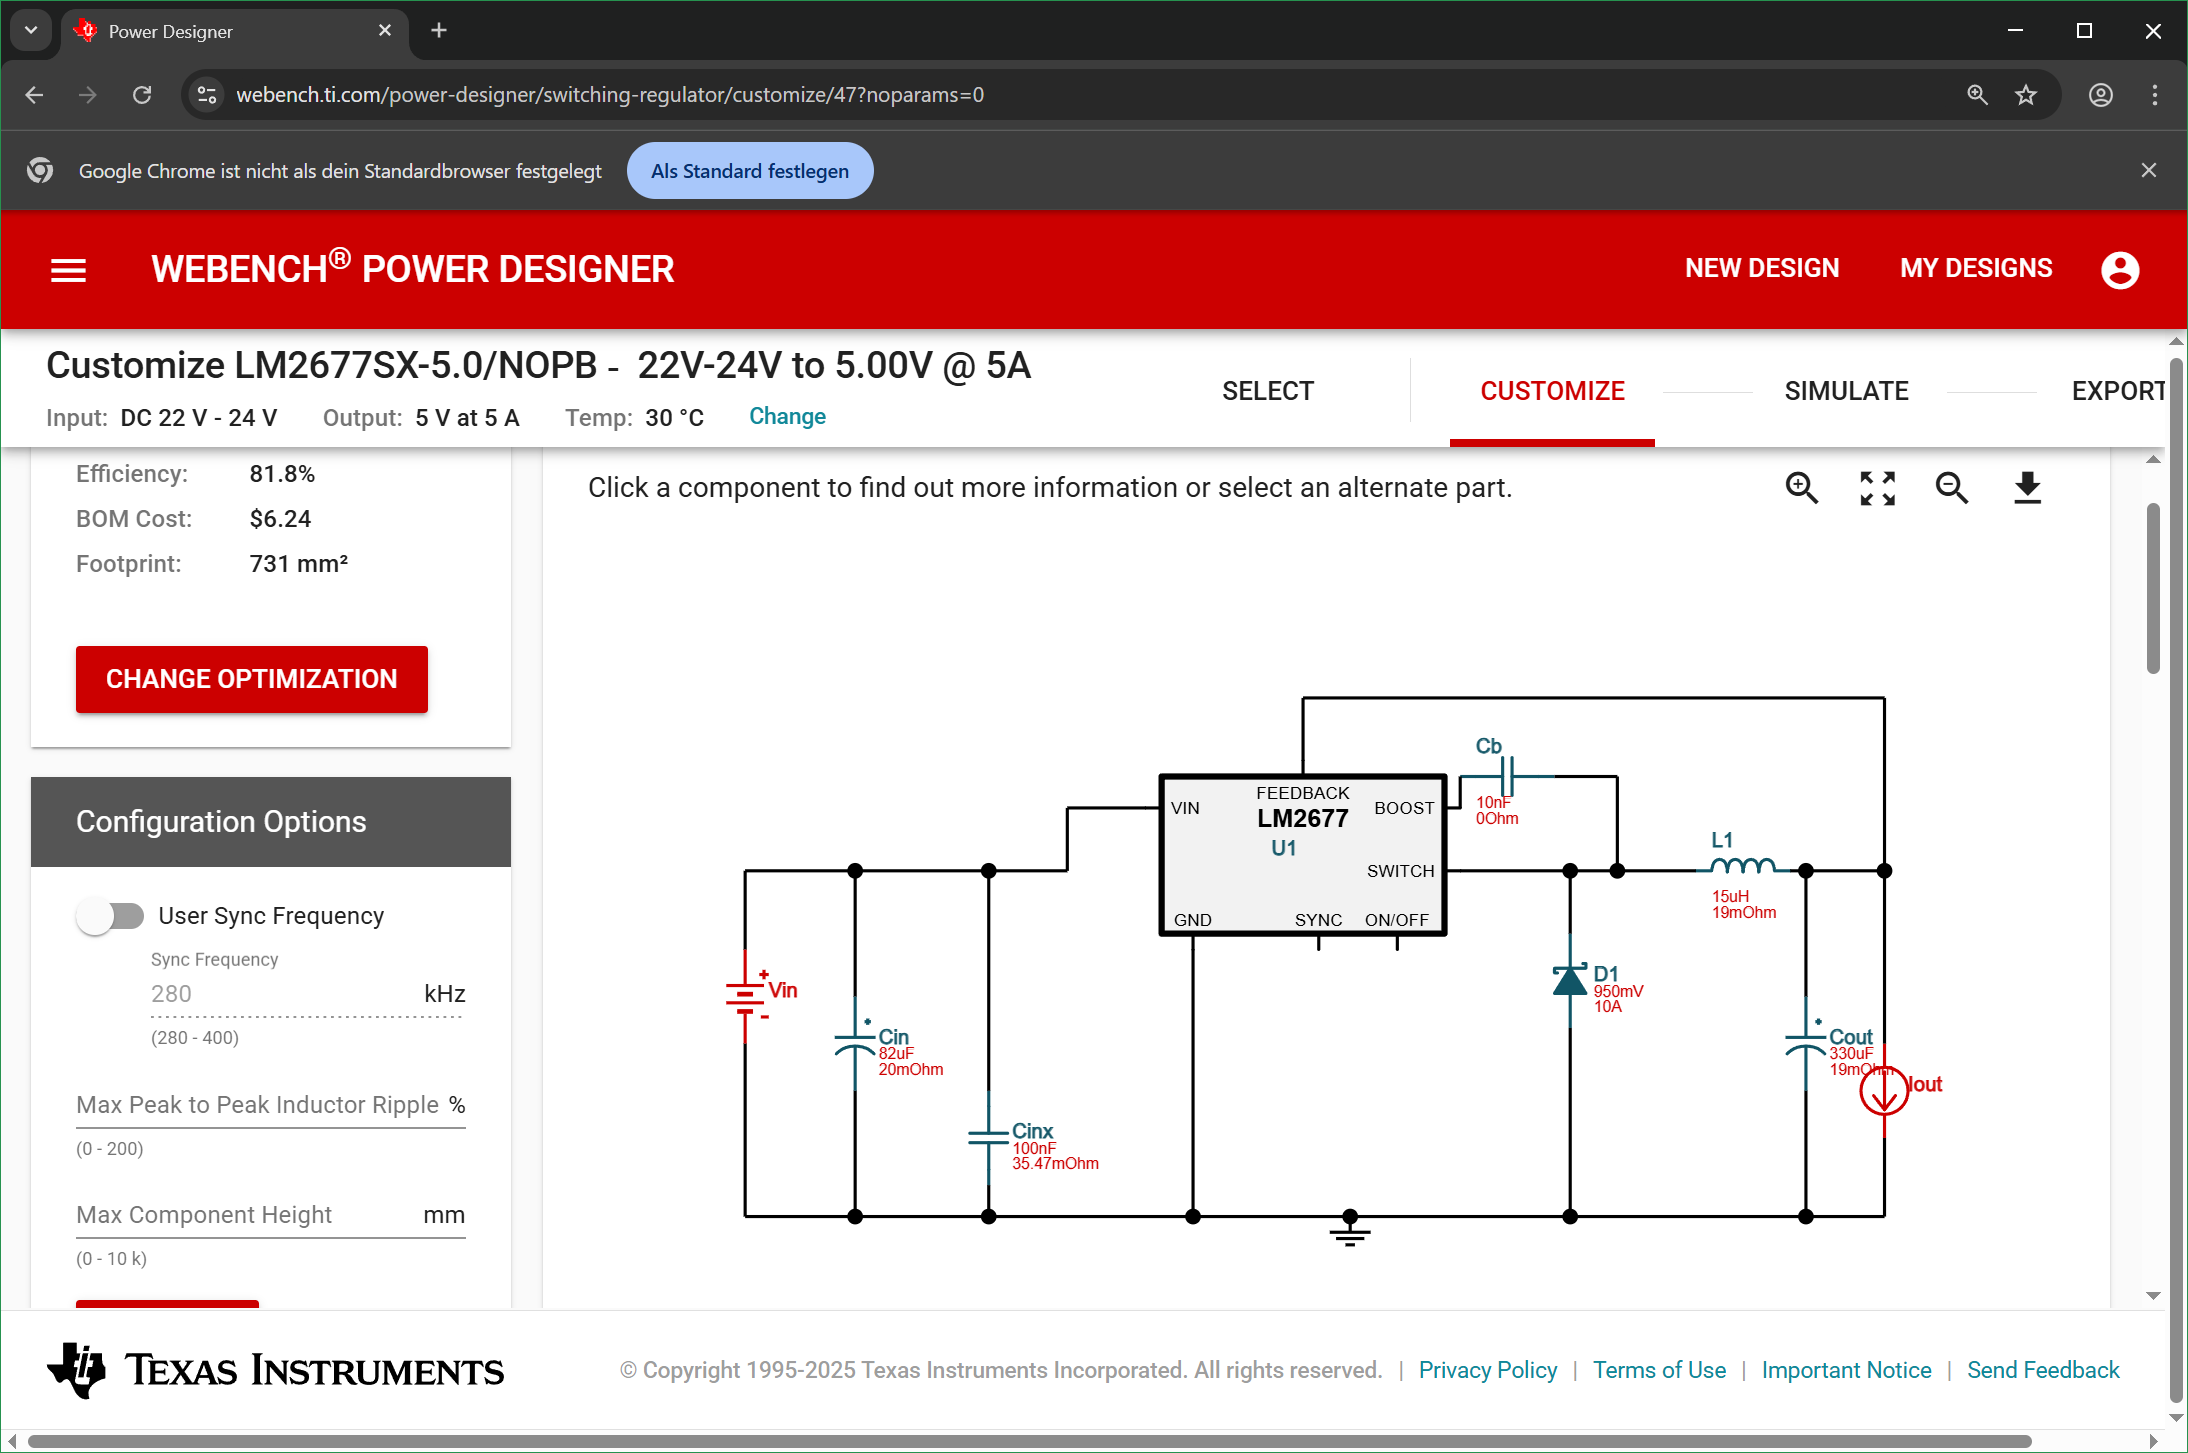Open the user account profile icon
This screenshot has height=1453, width=2188.
click(2120, 270)
